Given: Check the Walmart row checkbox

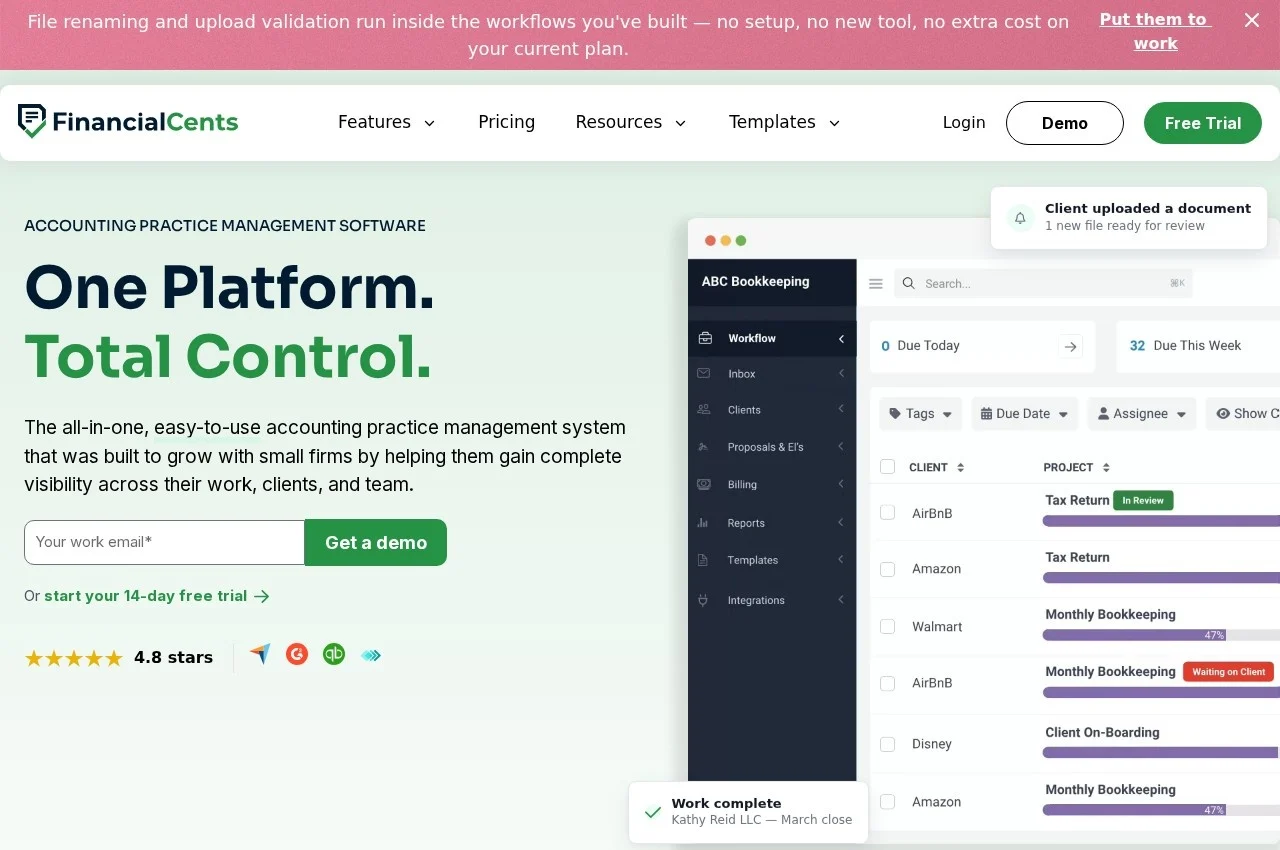Looking at the screenshot, I should tap(887, 626).
